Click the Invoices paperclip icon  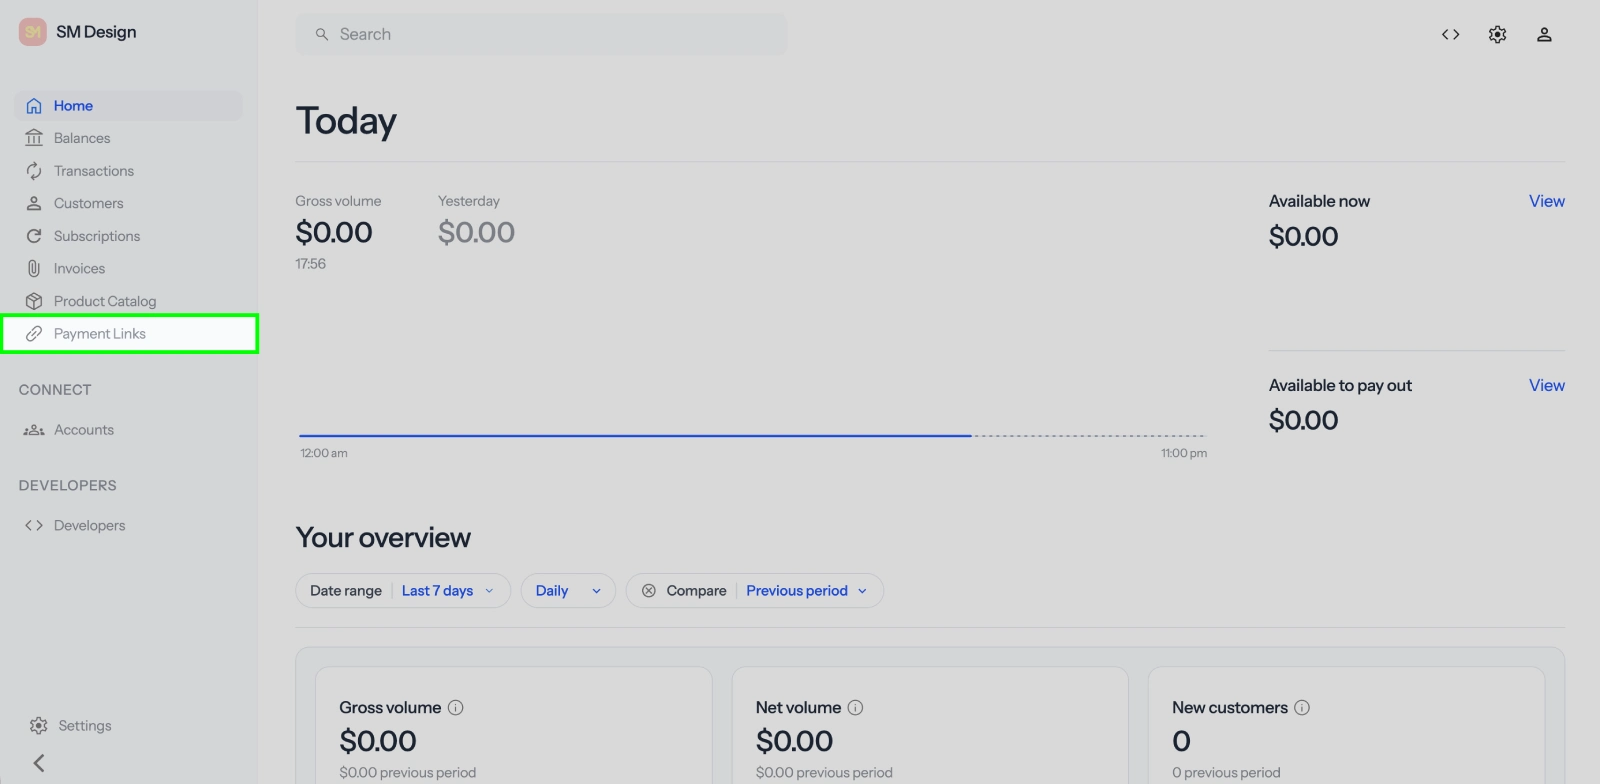[x=34, y=268]
